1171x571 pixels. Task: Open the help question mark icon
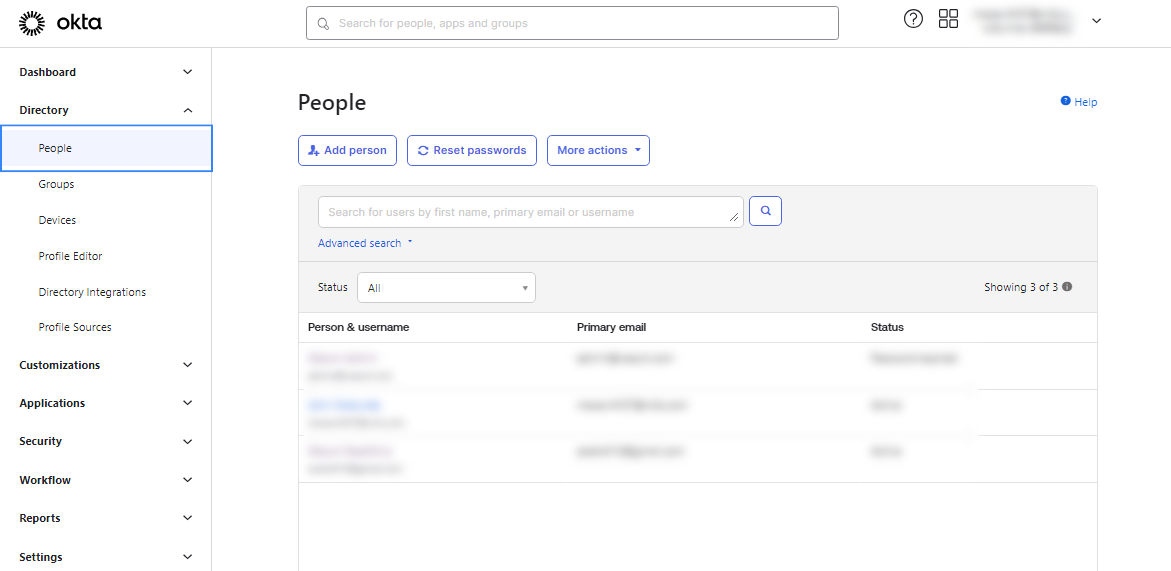coord(912,19)
